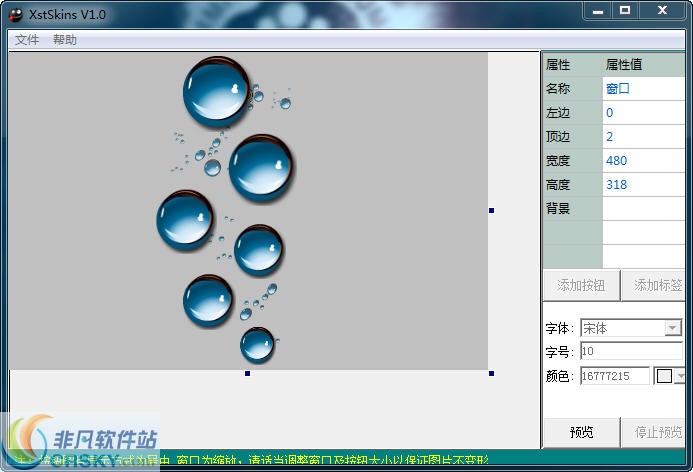The image size is (693, 472).
Task: Click the white color swatch
Action: (x=664, y=376)
